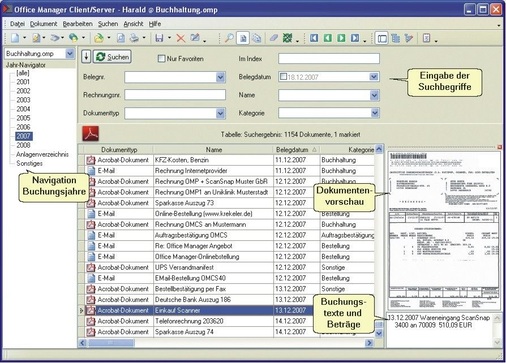This screenshot has width=506, height=363.
Task: Tick the Belegdatum date checkbox
Action: point(283,77)
